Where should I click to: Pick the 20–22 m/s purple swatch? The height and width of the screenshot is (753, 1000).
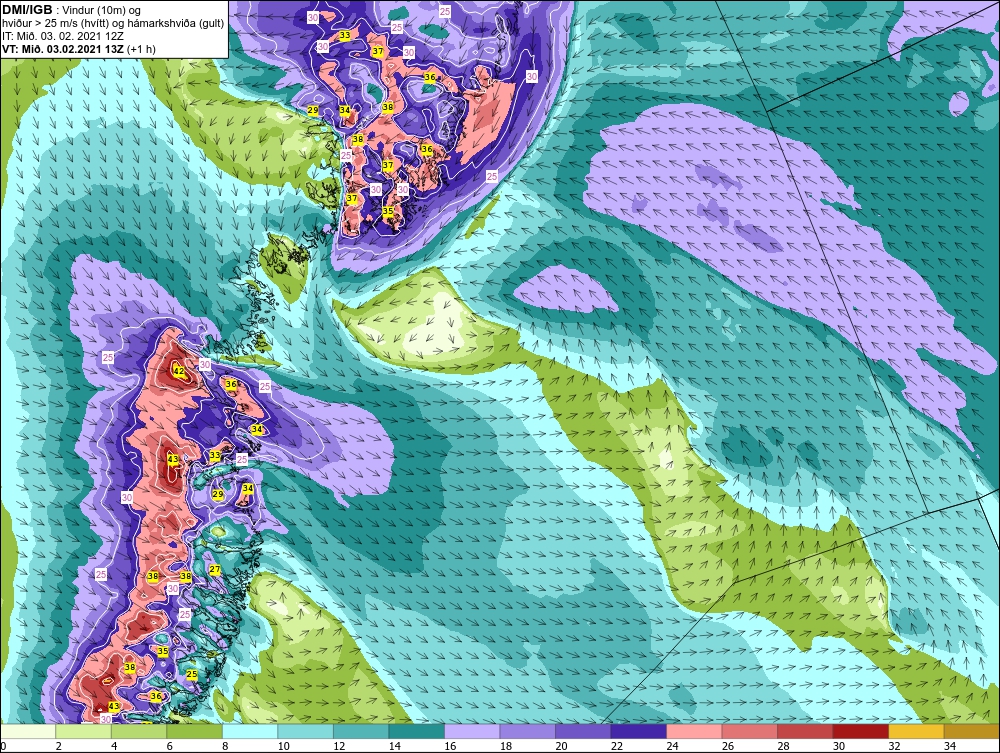583,731
